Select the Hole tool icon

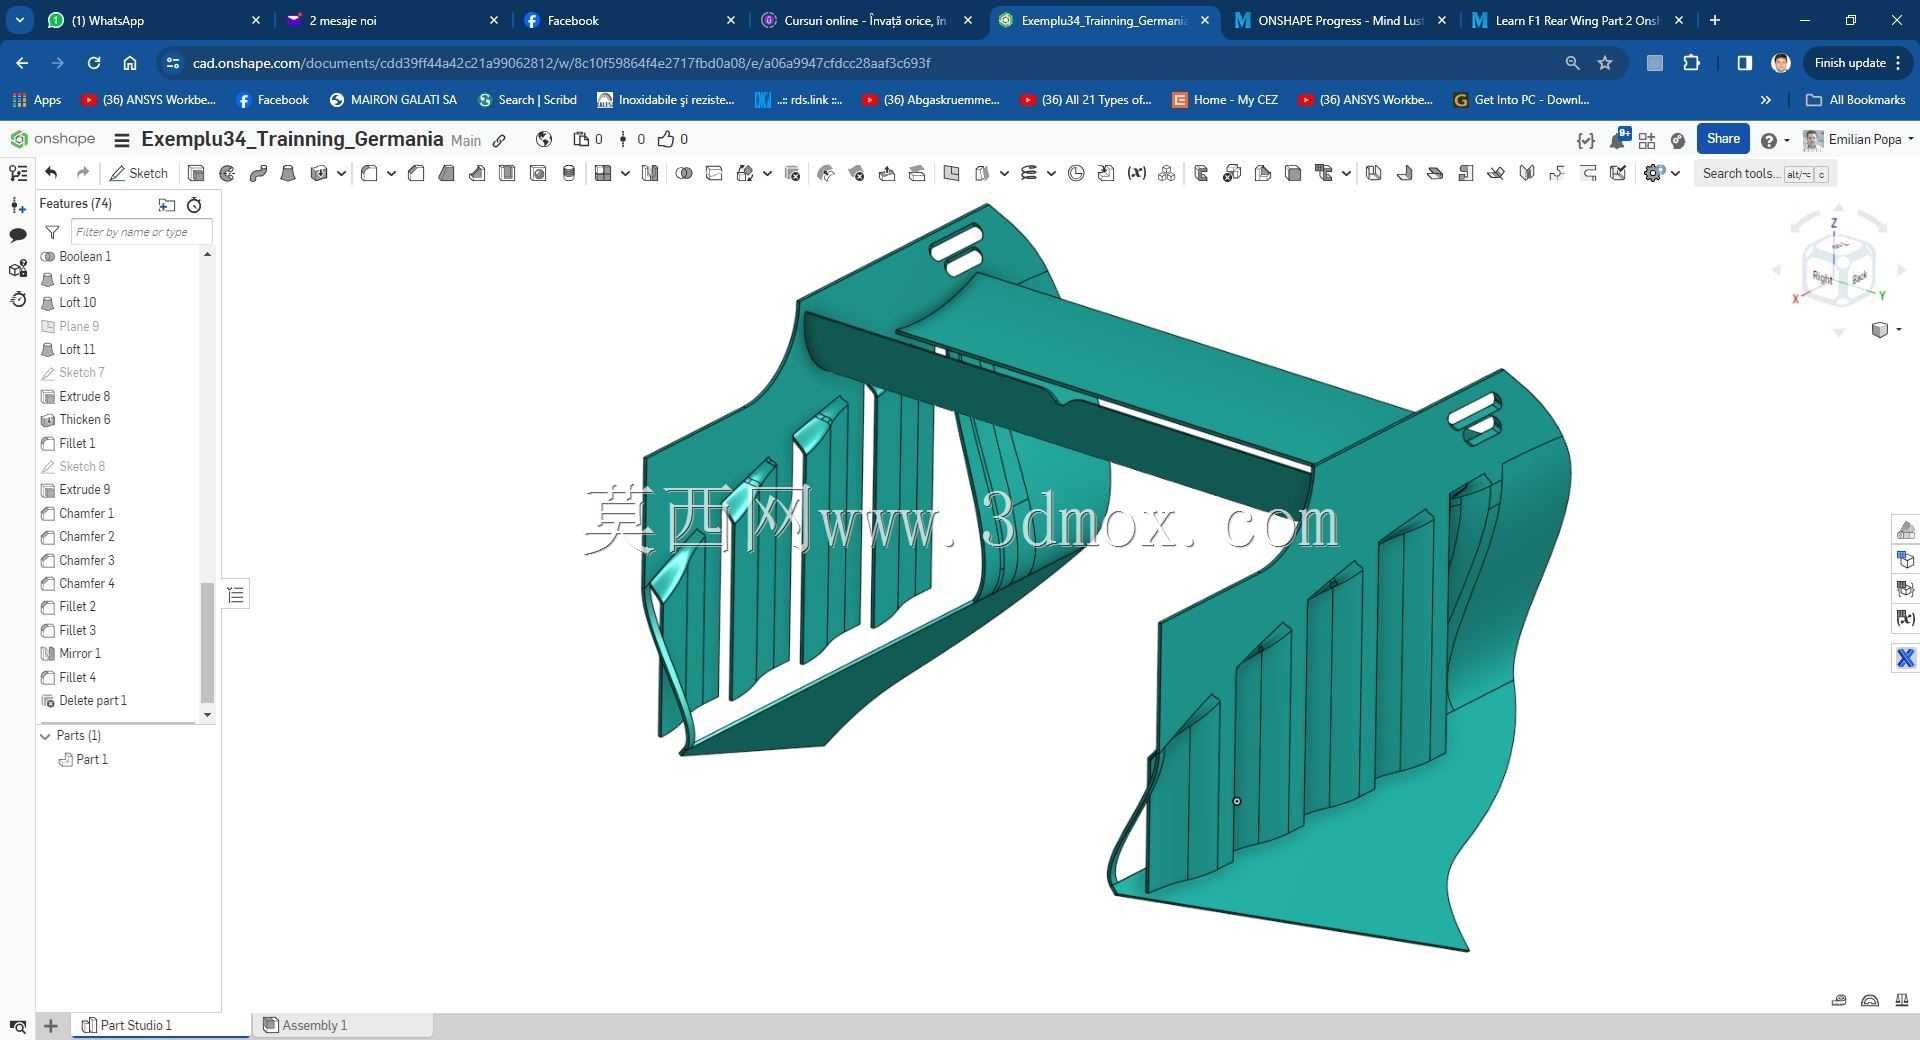coord(538,173)
